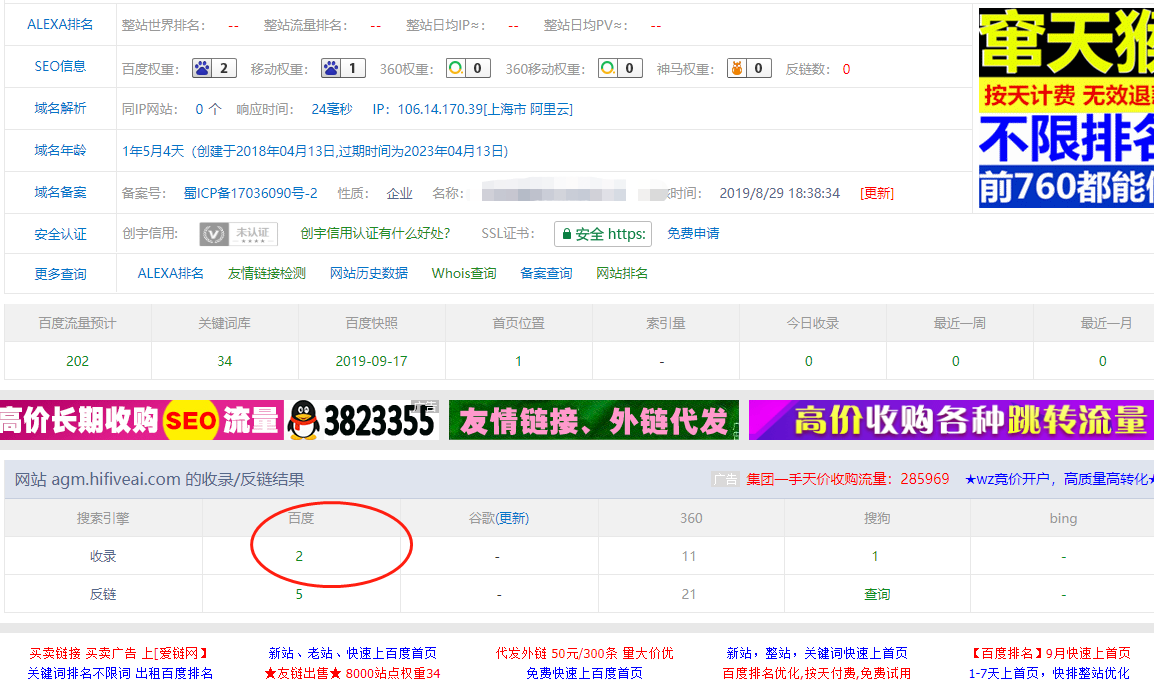Open the 1-7天上首页 ad link
Viewport: 1154px width, 682px height.
pyautogui.click(x=1049, y=673)
